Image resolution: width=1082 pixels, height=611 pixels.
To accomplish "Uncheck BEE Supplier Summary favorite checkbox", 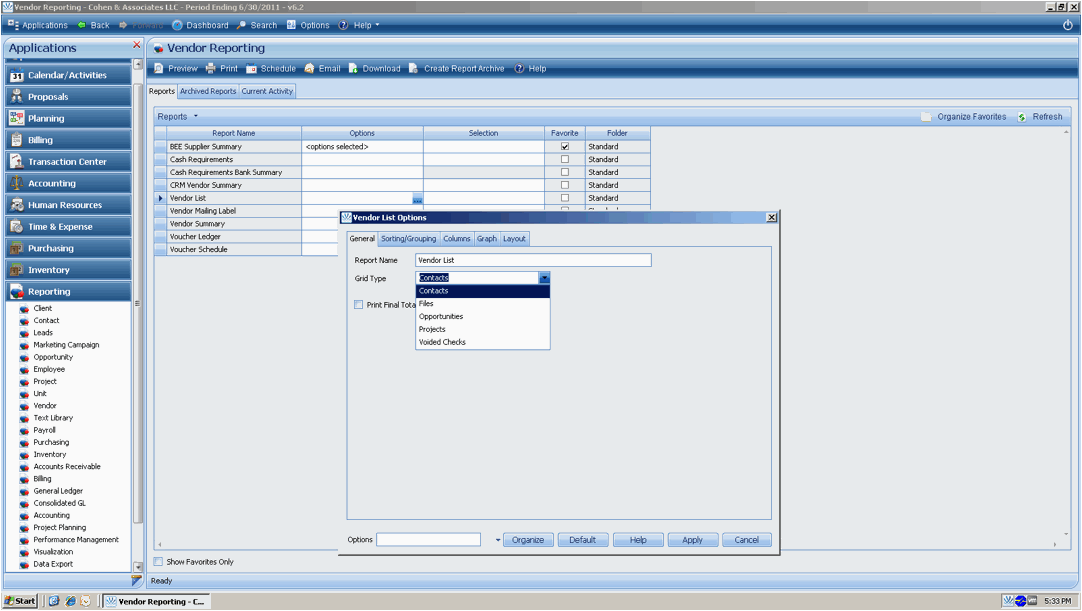I will (565, 147).
